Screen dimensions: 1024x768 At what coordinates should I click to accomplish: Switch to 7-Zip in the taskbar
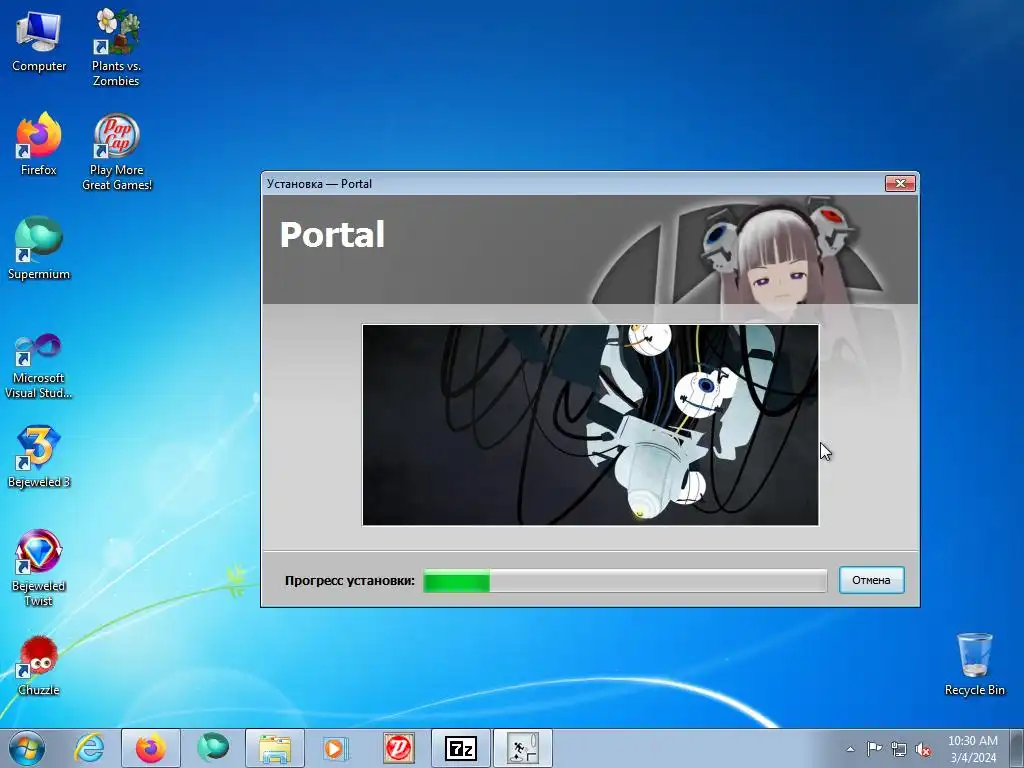[x=460, y=748]
